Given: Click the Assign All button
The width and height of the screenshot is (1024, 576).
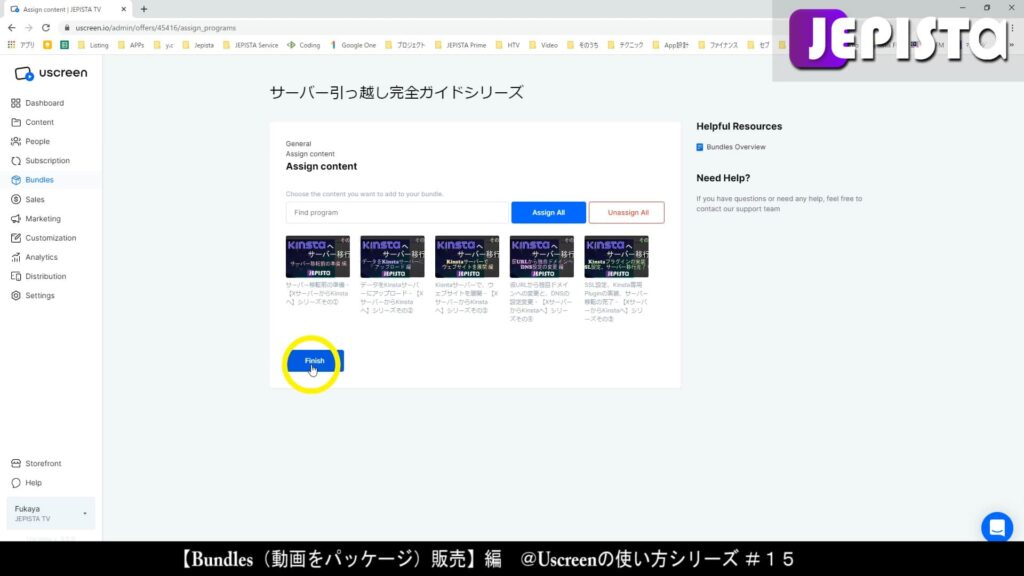Looking at the screenshot, I should click(548, 212).
